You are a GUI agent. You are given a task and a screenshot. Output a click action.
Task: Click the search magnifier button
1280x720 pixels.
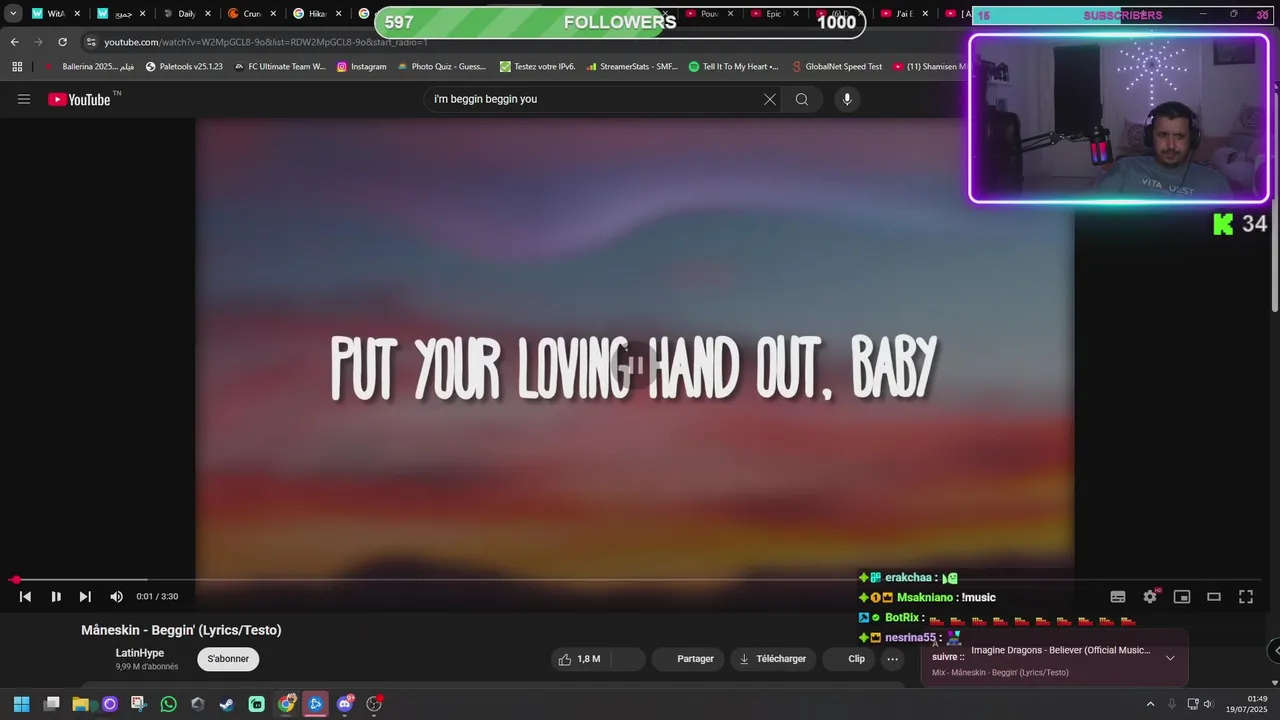[x=801, y=99]
